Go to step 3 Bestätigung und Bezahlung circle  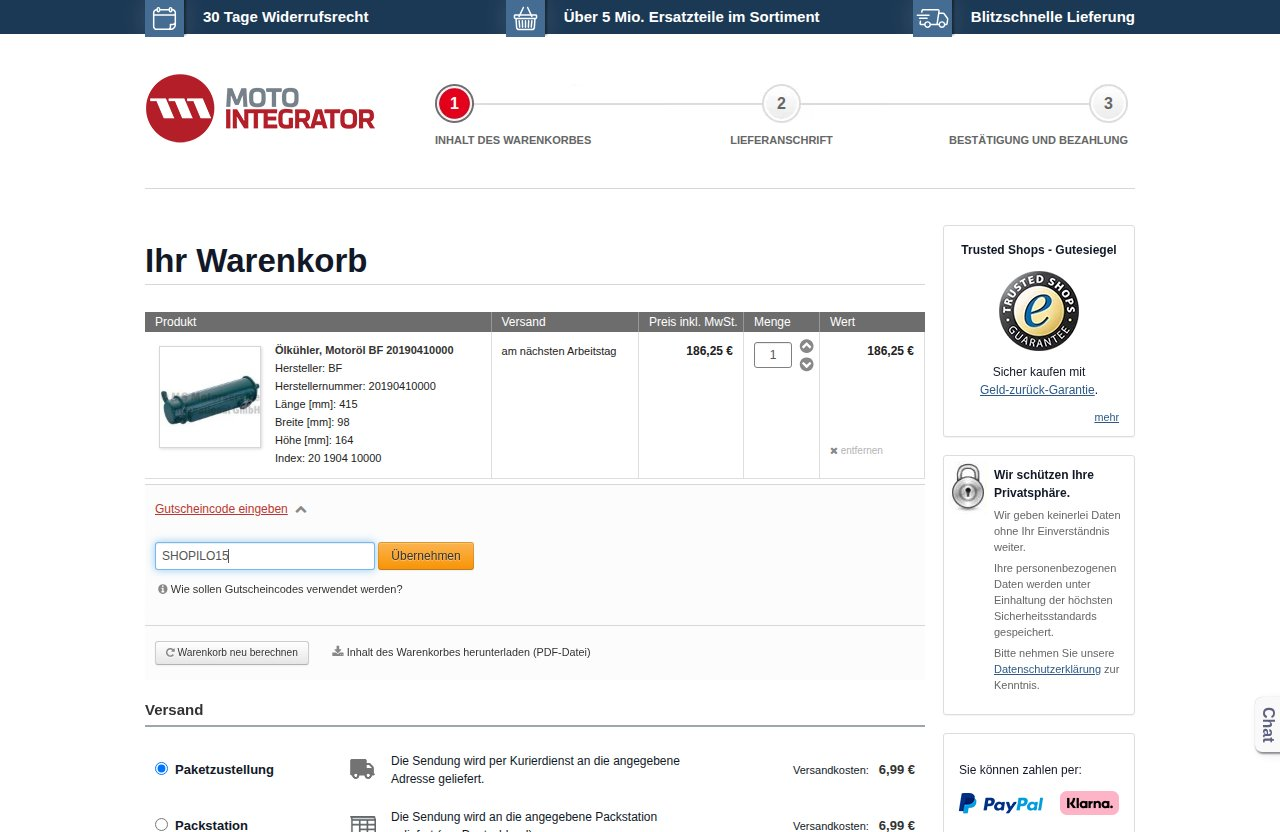pos(1108,103)
